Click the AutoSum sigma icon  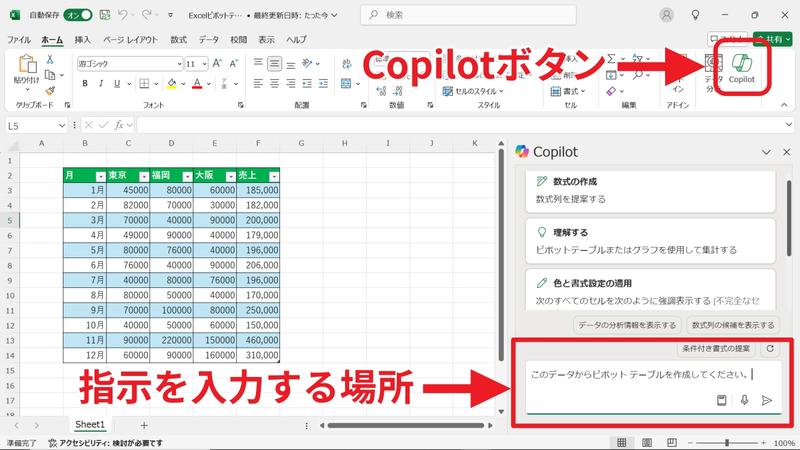(x=611, y=59)
